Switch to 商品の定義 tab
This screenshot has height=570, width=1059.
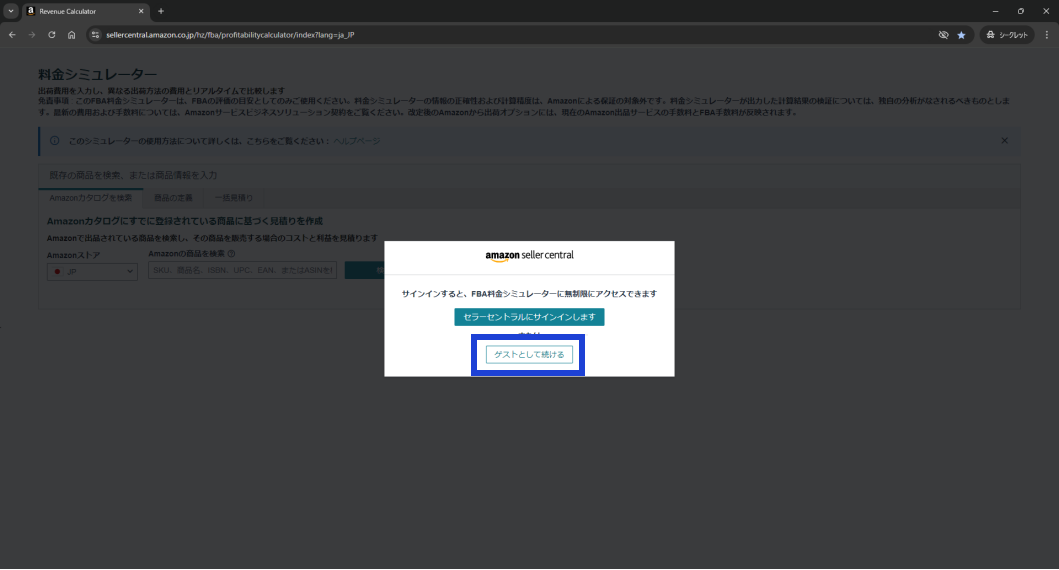point(173,198)
